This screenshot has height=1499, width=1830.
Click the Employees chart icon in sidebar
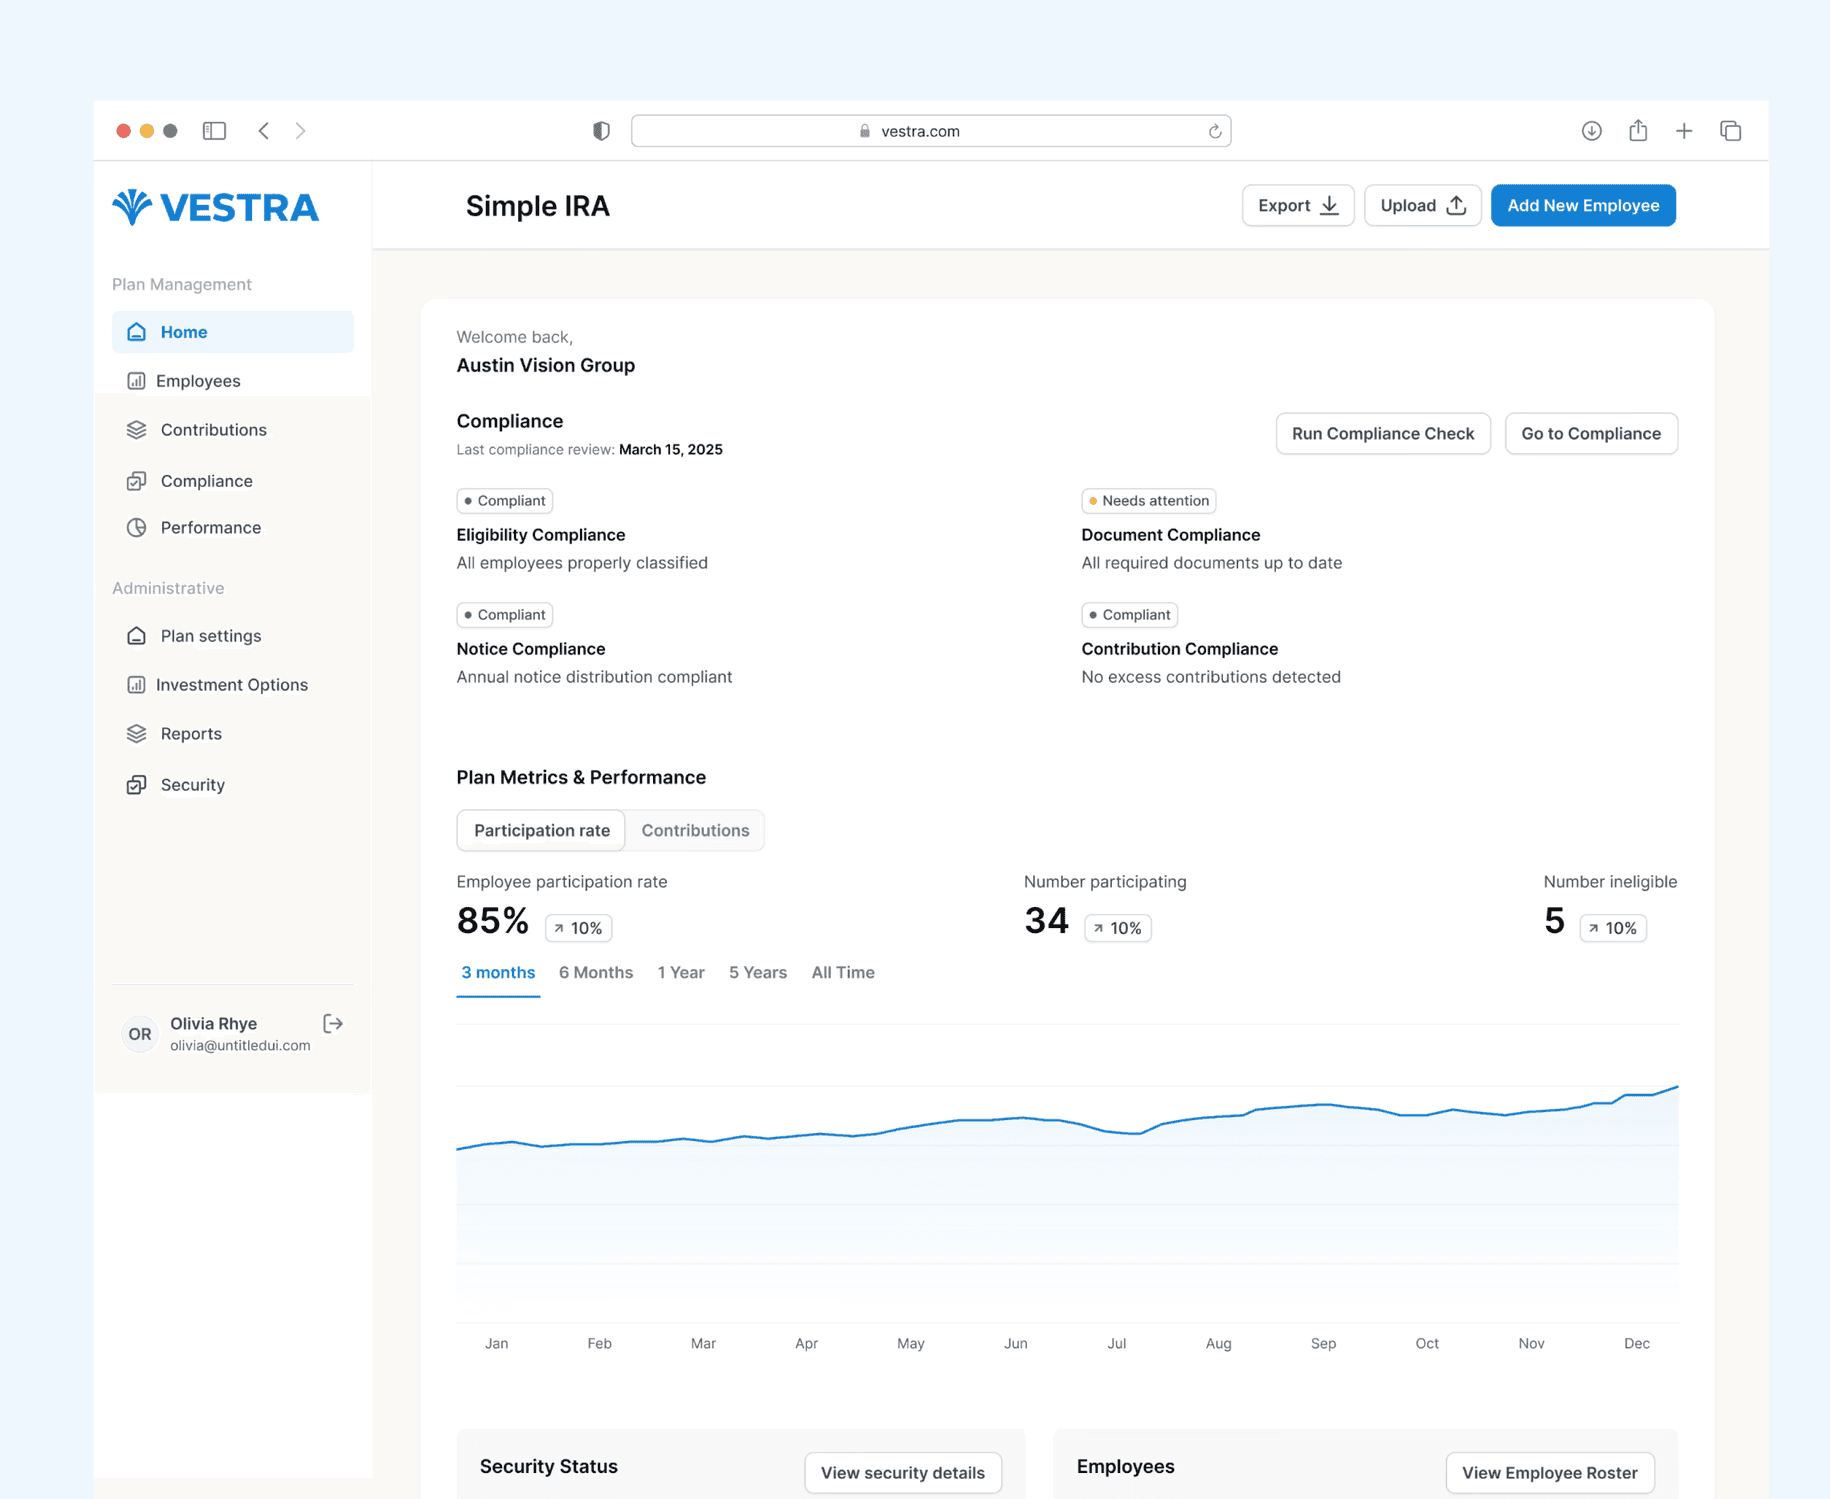pyautogui.click(x=137, y=381)
